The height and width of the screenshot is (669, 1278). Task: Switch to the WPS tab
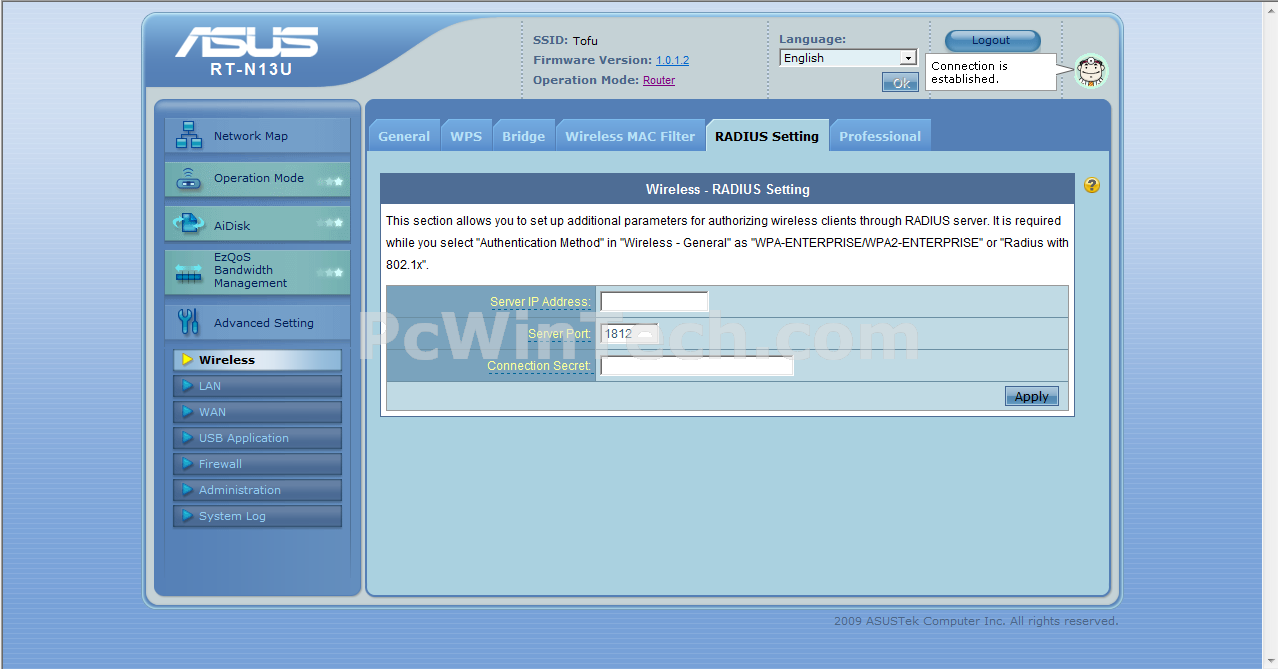466,136
